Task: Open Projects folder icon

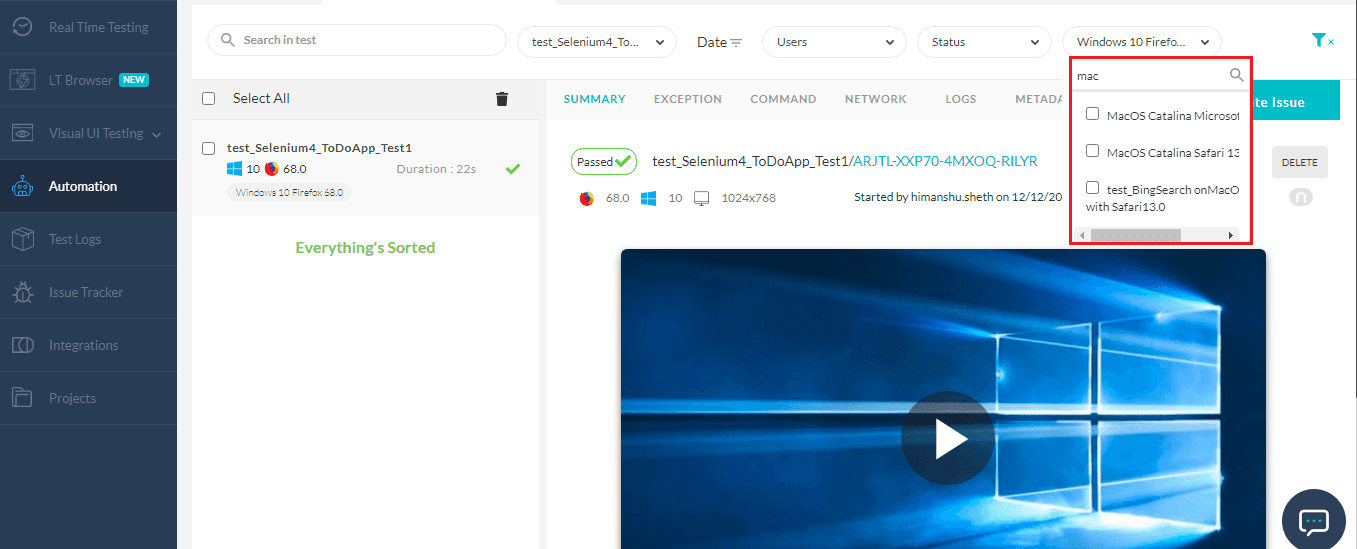Action: (x=22, y=398)
